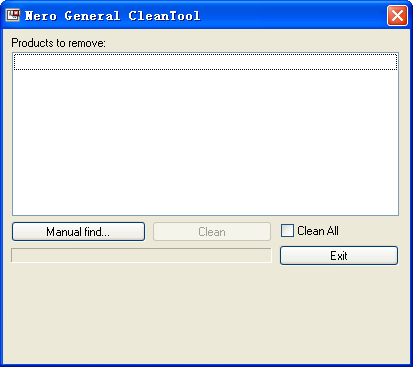Click the Nero CleanTool title bar icon
The width and height of the screenshot is (413, 367).
13,15
